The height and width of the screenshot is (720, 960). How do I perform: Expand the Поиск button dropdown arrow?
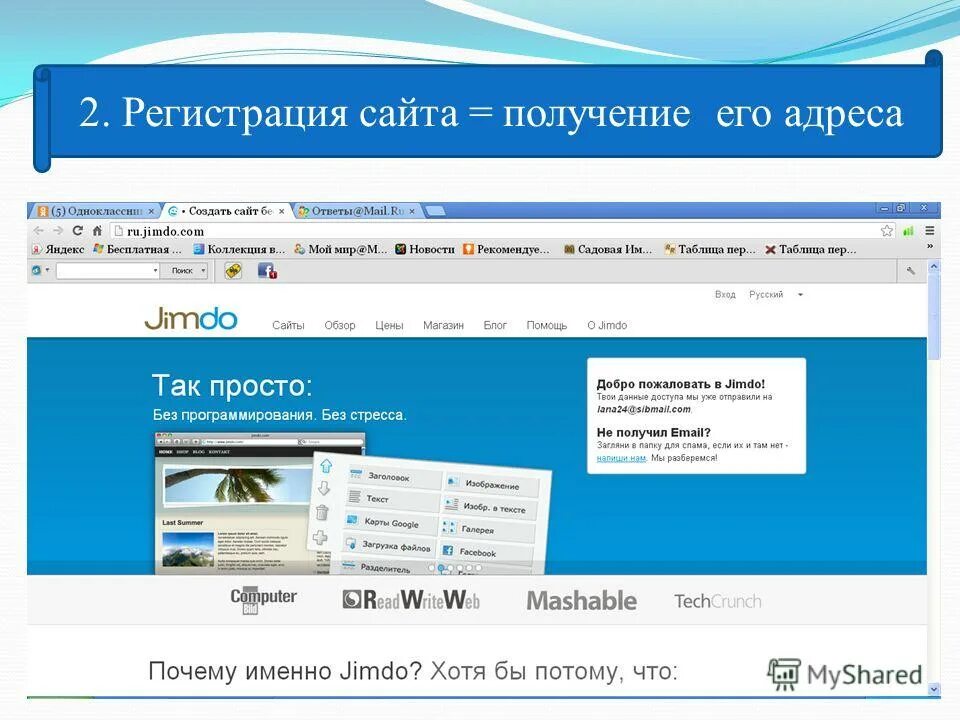pyautogui.click(x=204, y=271)
